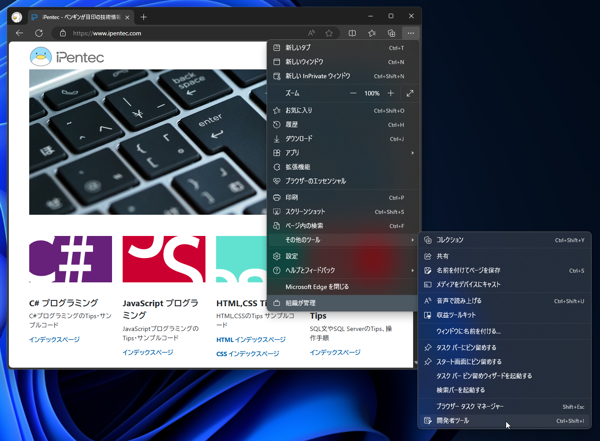Select Microsoft Edge を閉じる

(342, 287)
